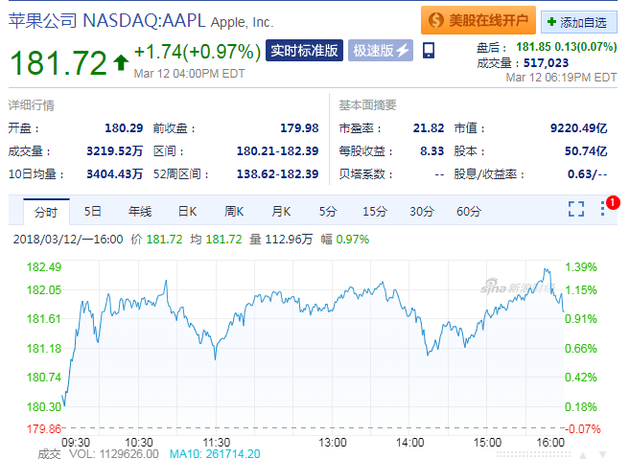630x459 pixels.
Task: Select the 年线 yearly chart tab
Action: coord(140,211)
